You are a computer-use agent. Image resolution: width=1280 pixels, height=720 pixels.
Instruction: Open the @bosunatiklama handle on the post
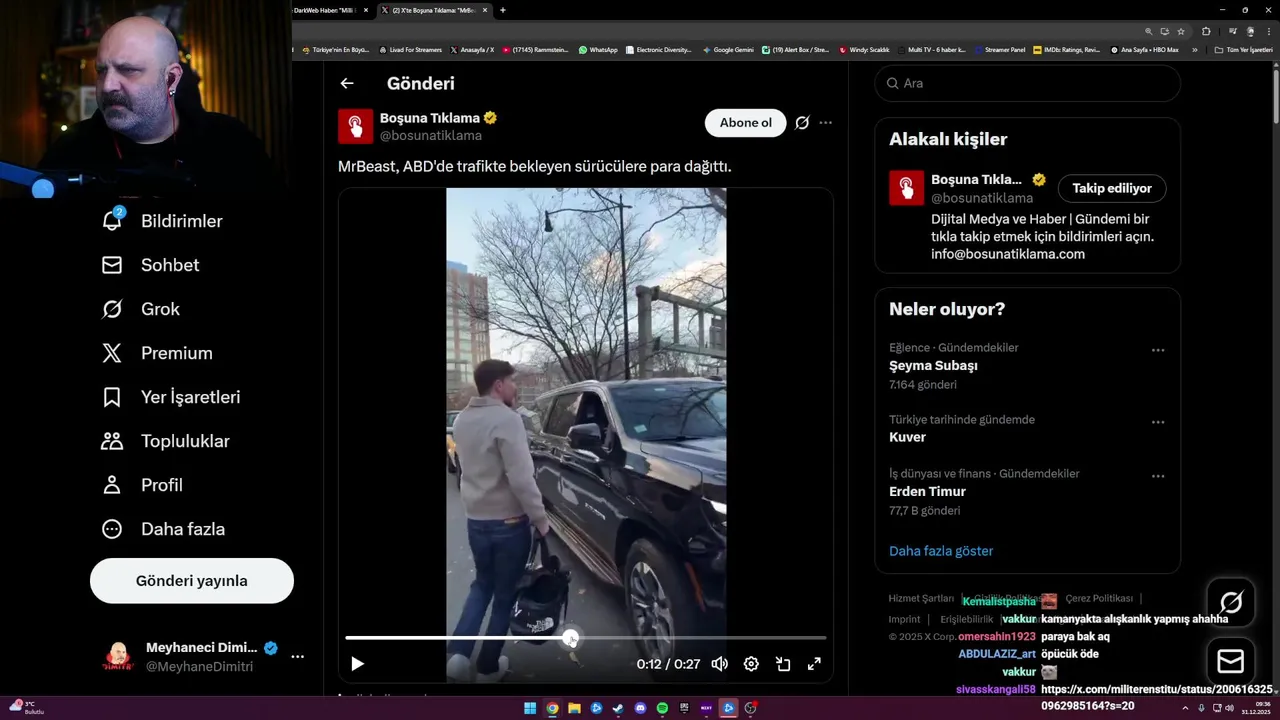[431, 135]
